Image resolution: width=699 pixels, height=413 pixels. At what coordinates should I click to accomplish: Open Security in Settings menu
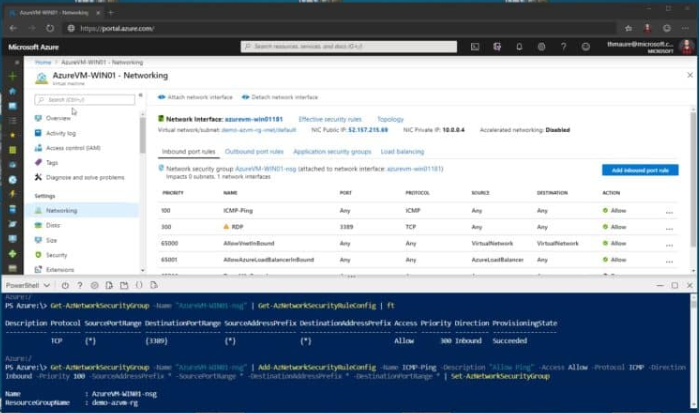coord(56,255)
